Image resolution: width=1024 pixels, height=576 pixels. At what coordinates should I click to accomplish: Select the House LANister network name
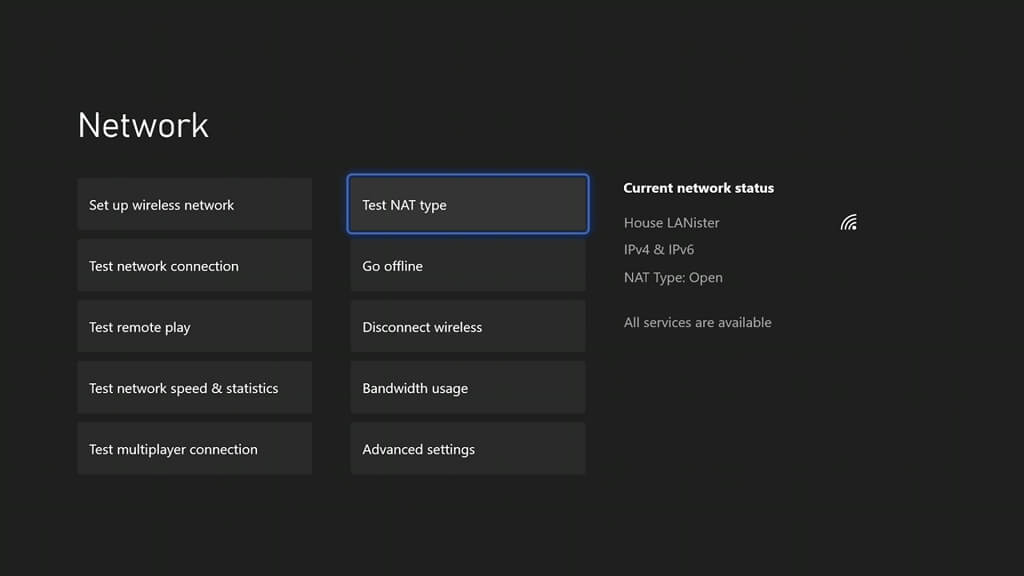671,222
